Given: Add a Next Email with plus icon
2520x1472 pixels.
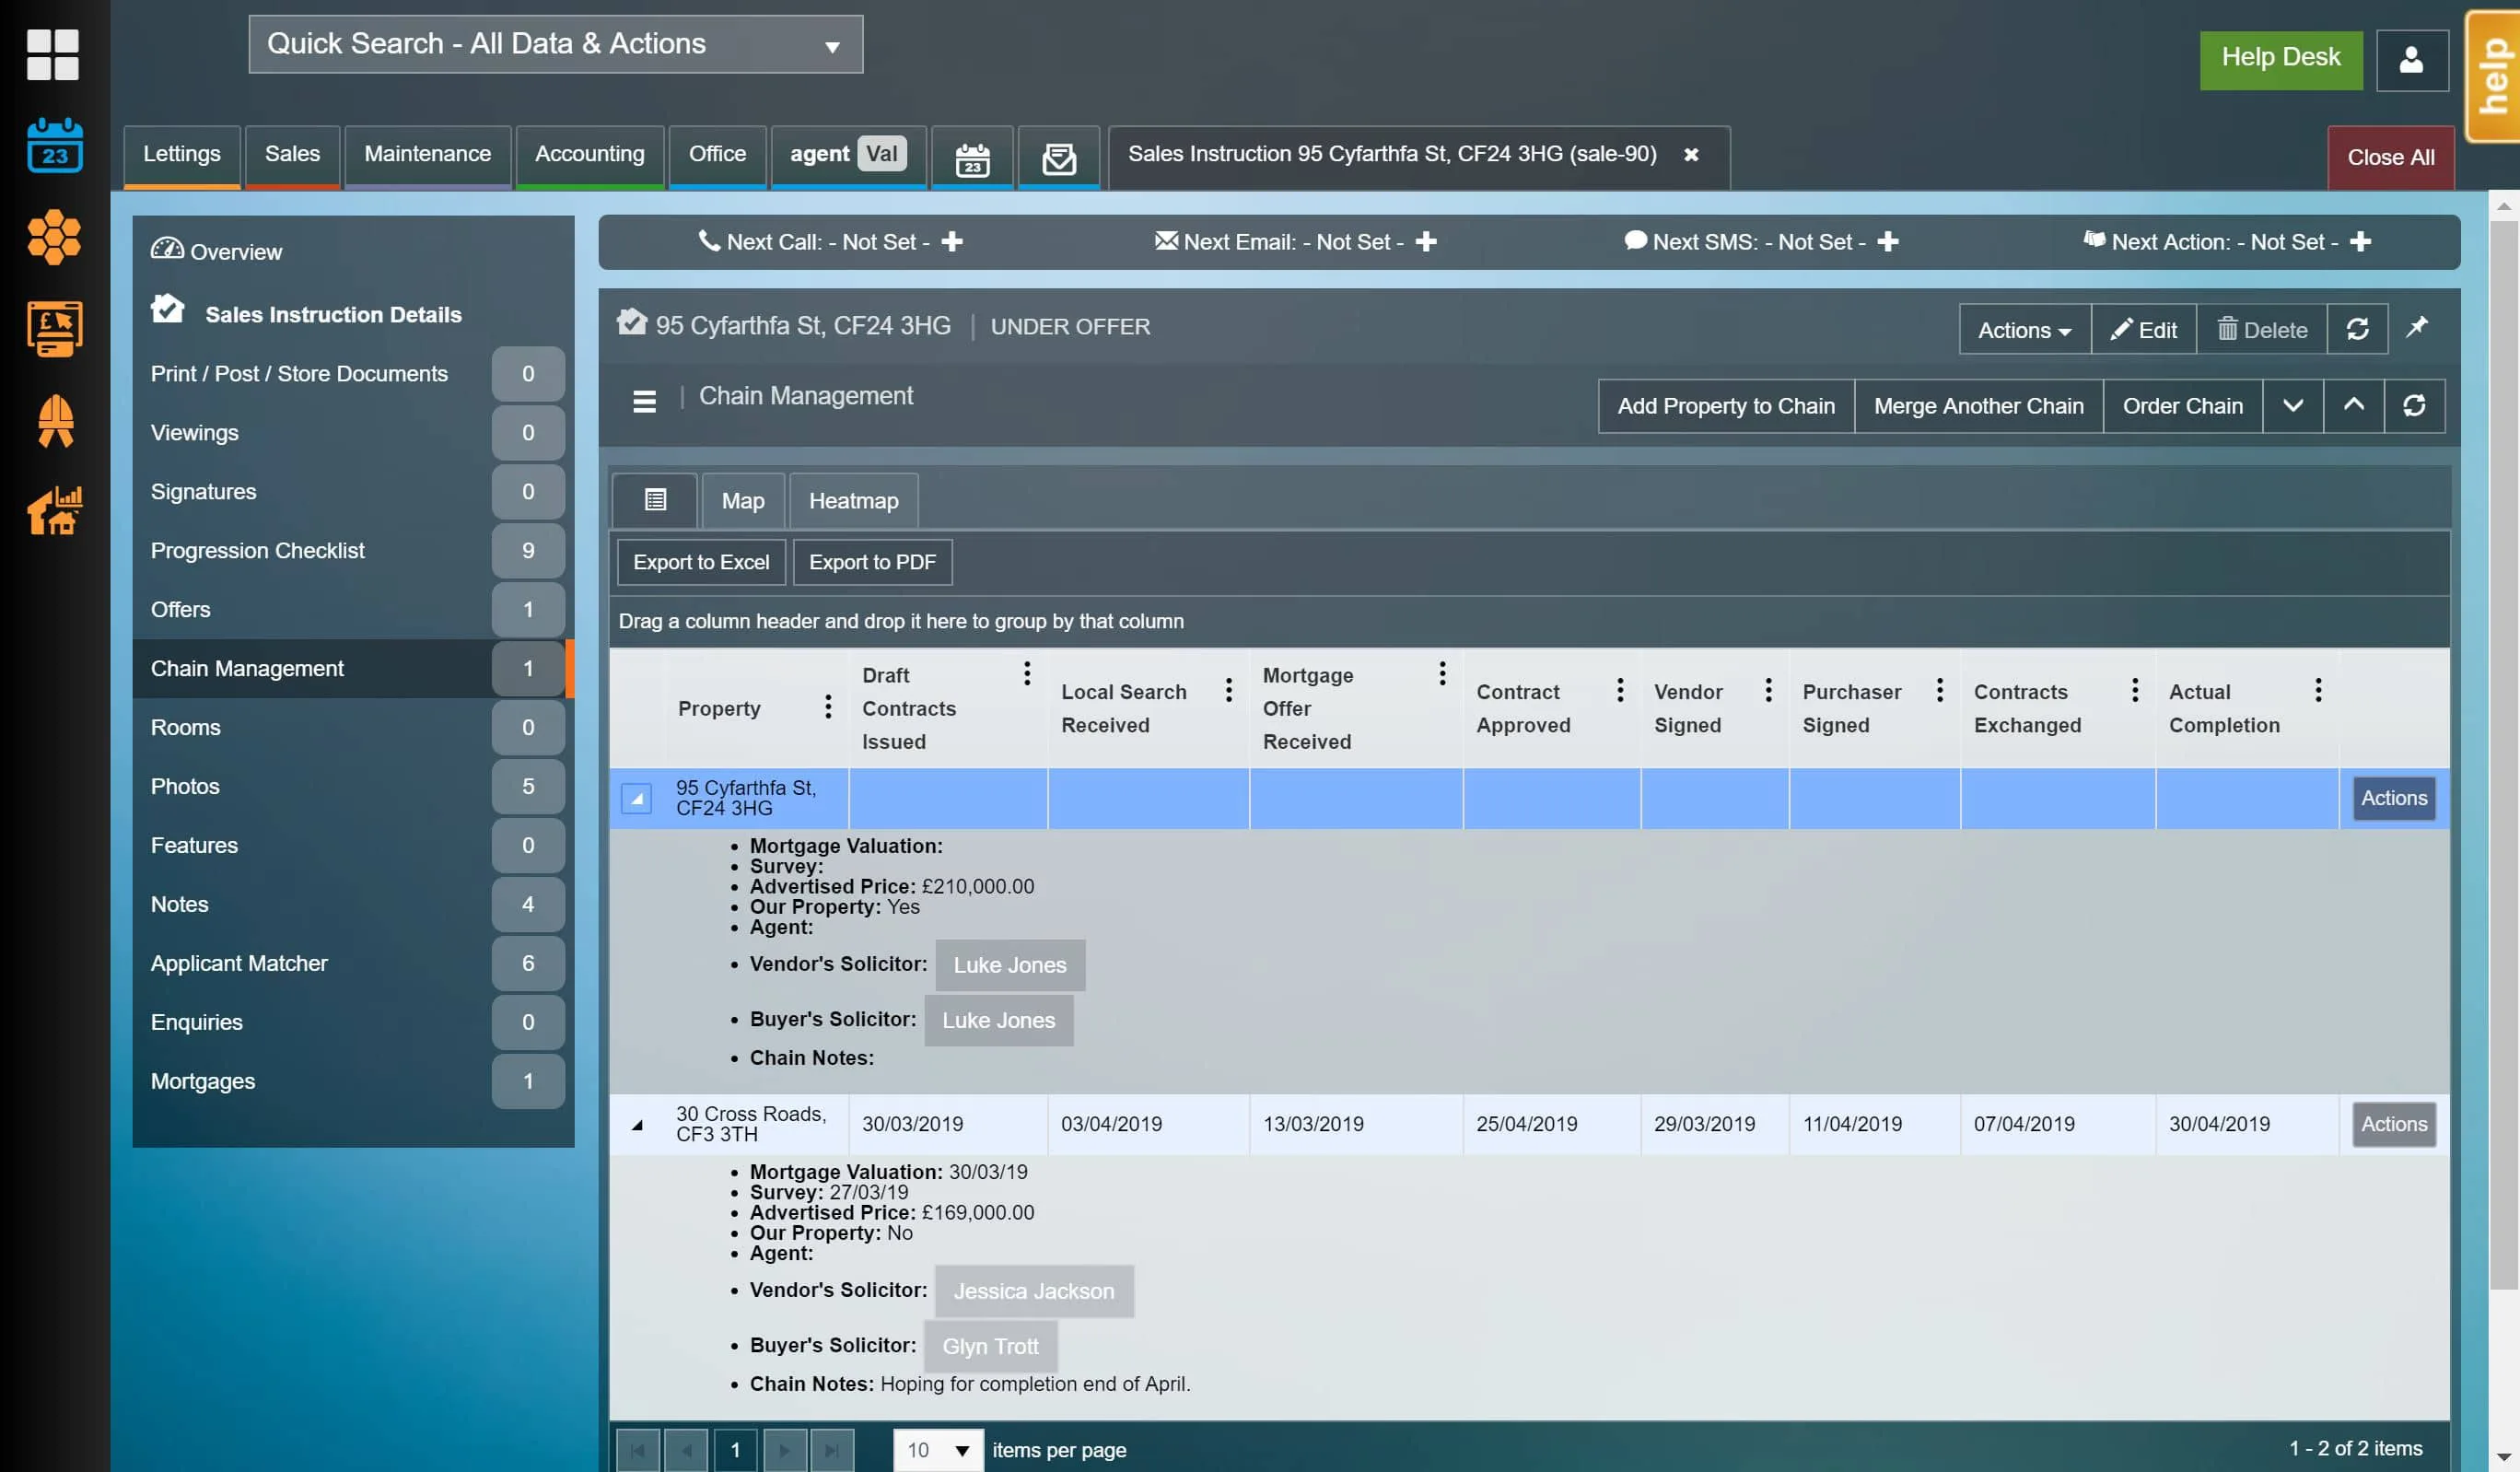Looking at the screenshot, I should click(x=1426, y=241).
